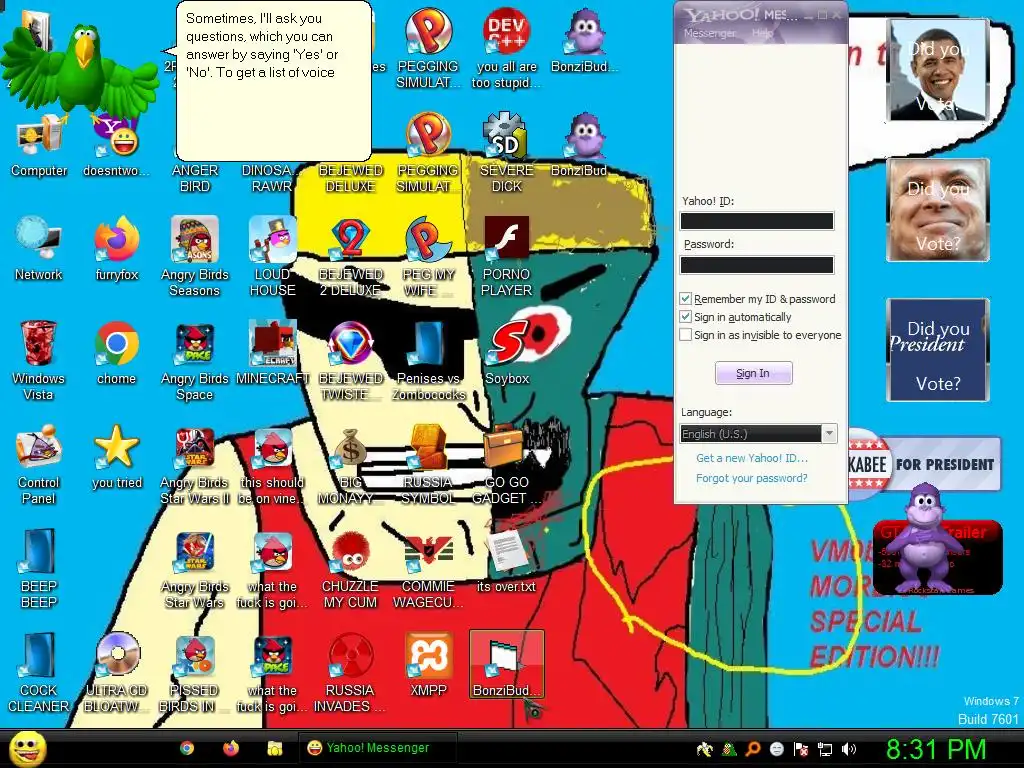
Task: Open the Control Panel desktop icon
Action: 39,464
